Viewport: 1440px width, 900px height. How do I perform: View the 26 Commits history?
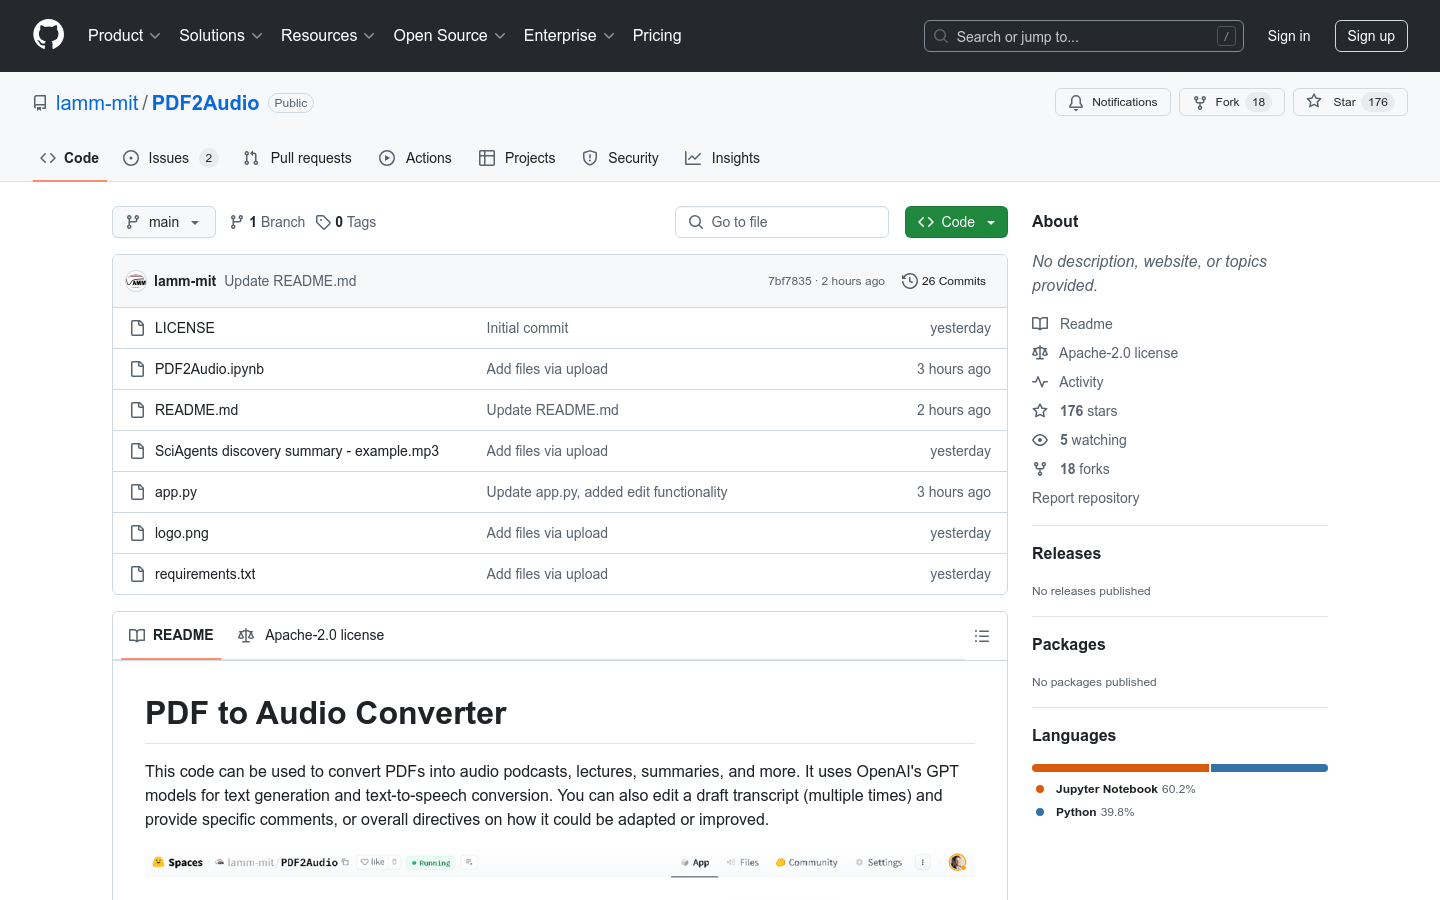(944, 281)
